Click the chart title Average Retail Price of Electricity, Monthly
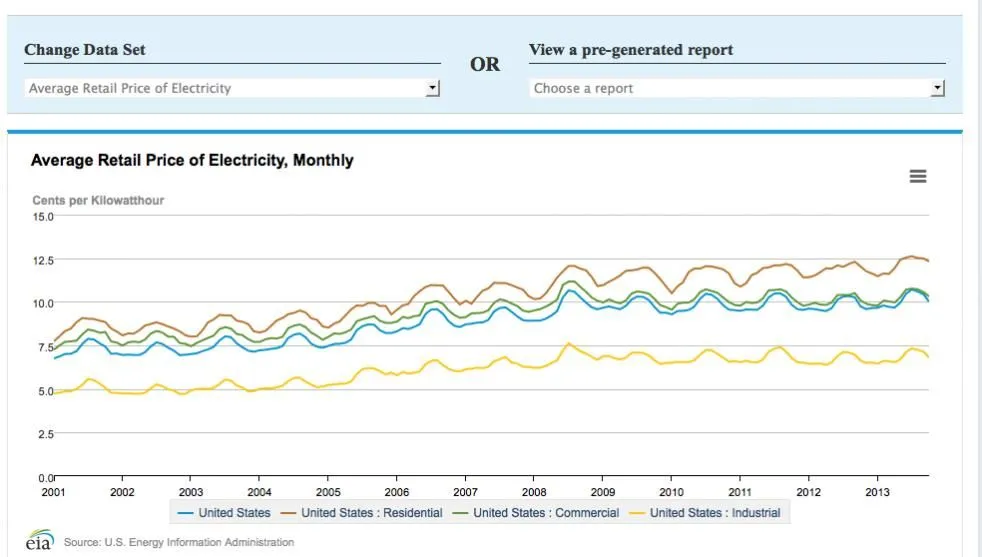This screenshot has width=982, height=557. click(192, 160)
